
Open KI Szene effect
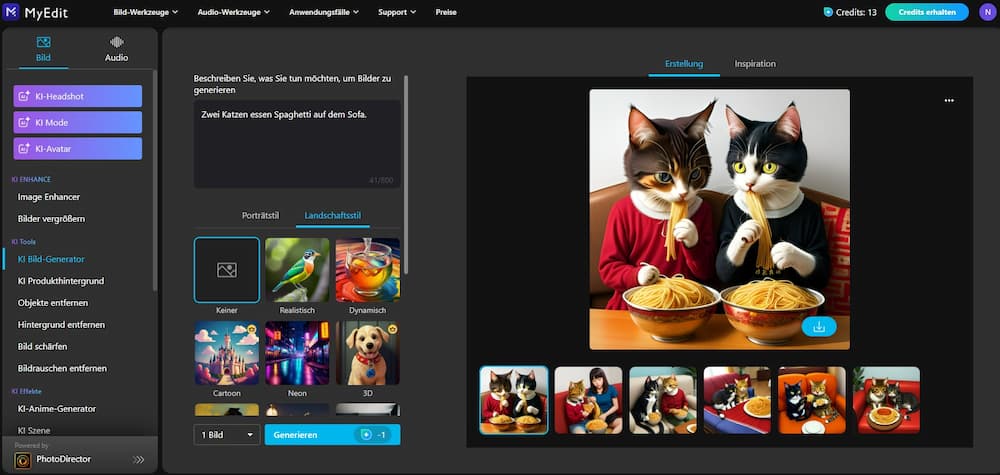pyautogui.click(x=34, y=430)
